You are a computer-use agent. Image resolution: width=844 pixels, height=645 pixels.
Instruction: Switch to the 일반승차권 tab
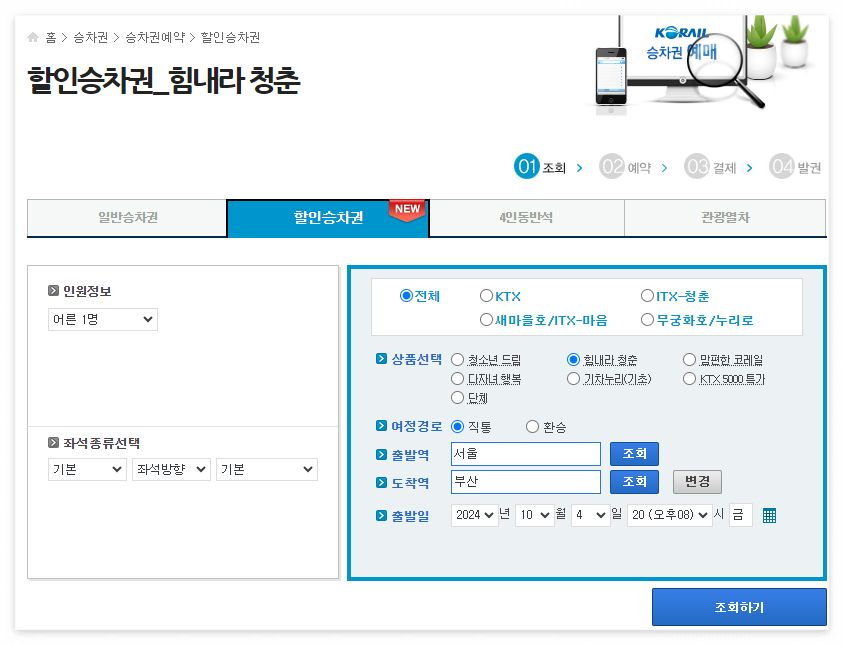coord(127,217)
